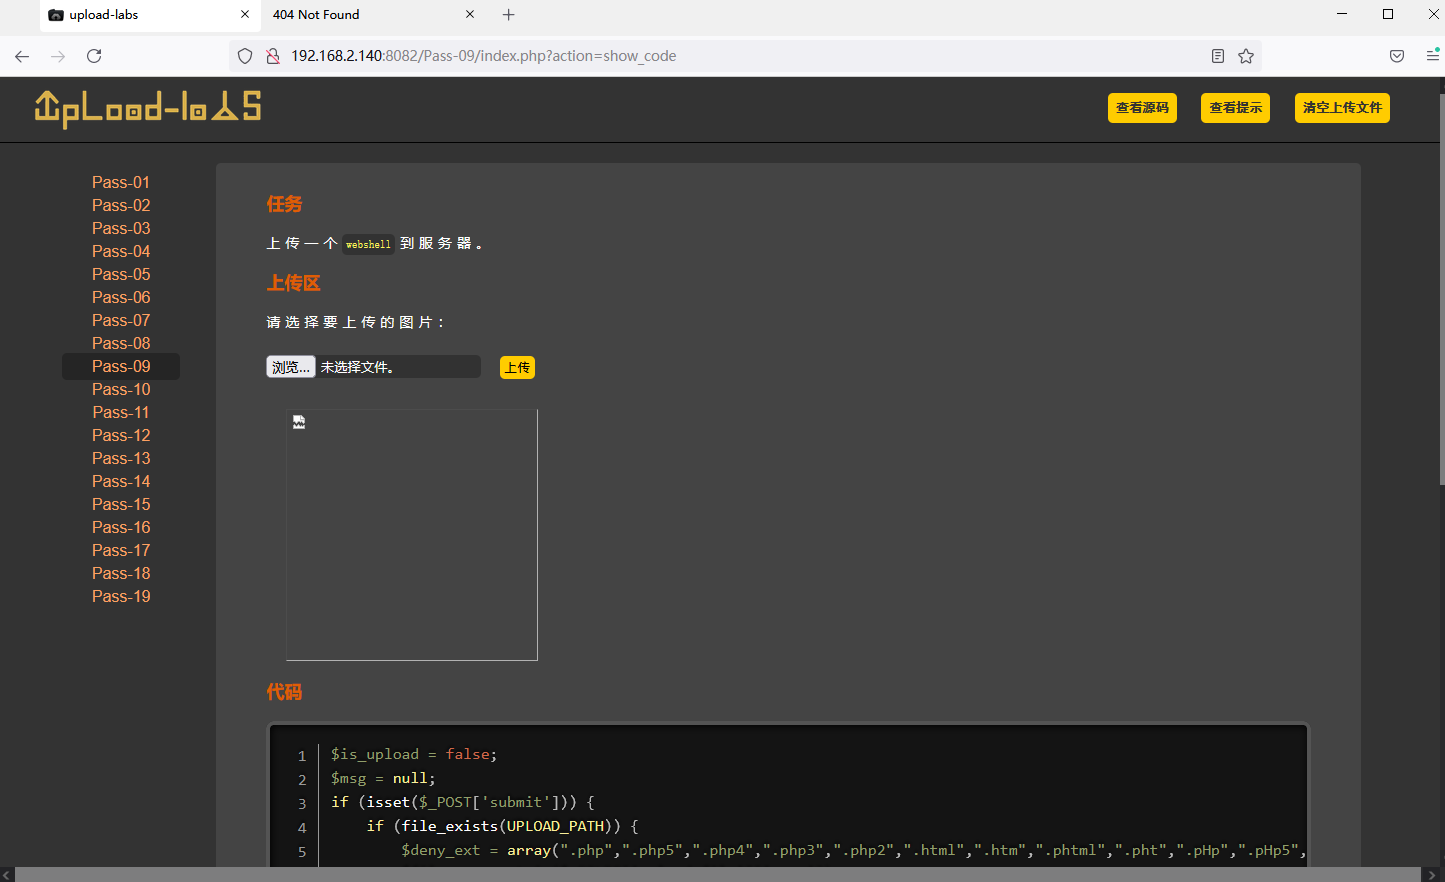Open Pass-11 in the sidebar
Image resolution: width=1445 pixels, height=882 pixels.
(121, 412)
